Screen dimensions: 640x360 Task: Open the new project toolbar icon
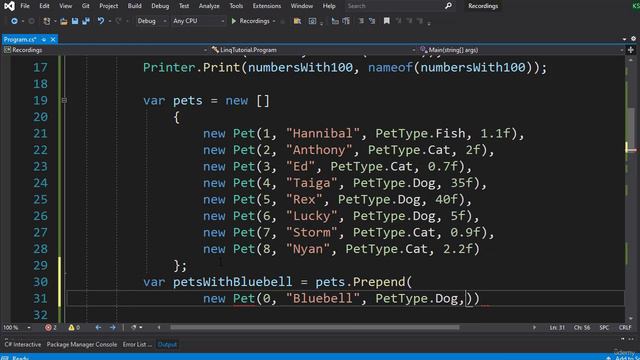[x=47, y=21]
